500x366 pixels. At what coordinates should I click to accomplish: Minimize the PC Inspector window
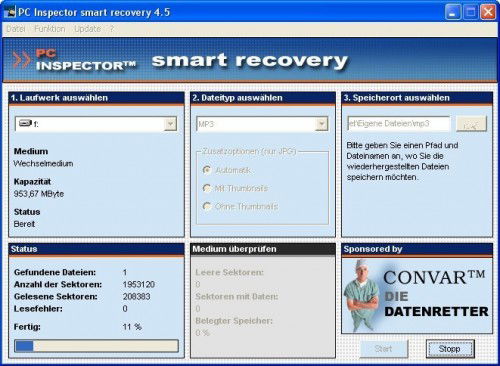click(453, 13)
